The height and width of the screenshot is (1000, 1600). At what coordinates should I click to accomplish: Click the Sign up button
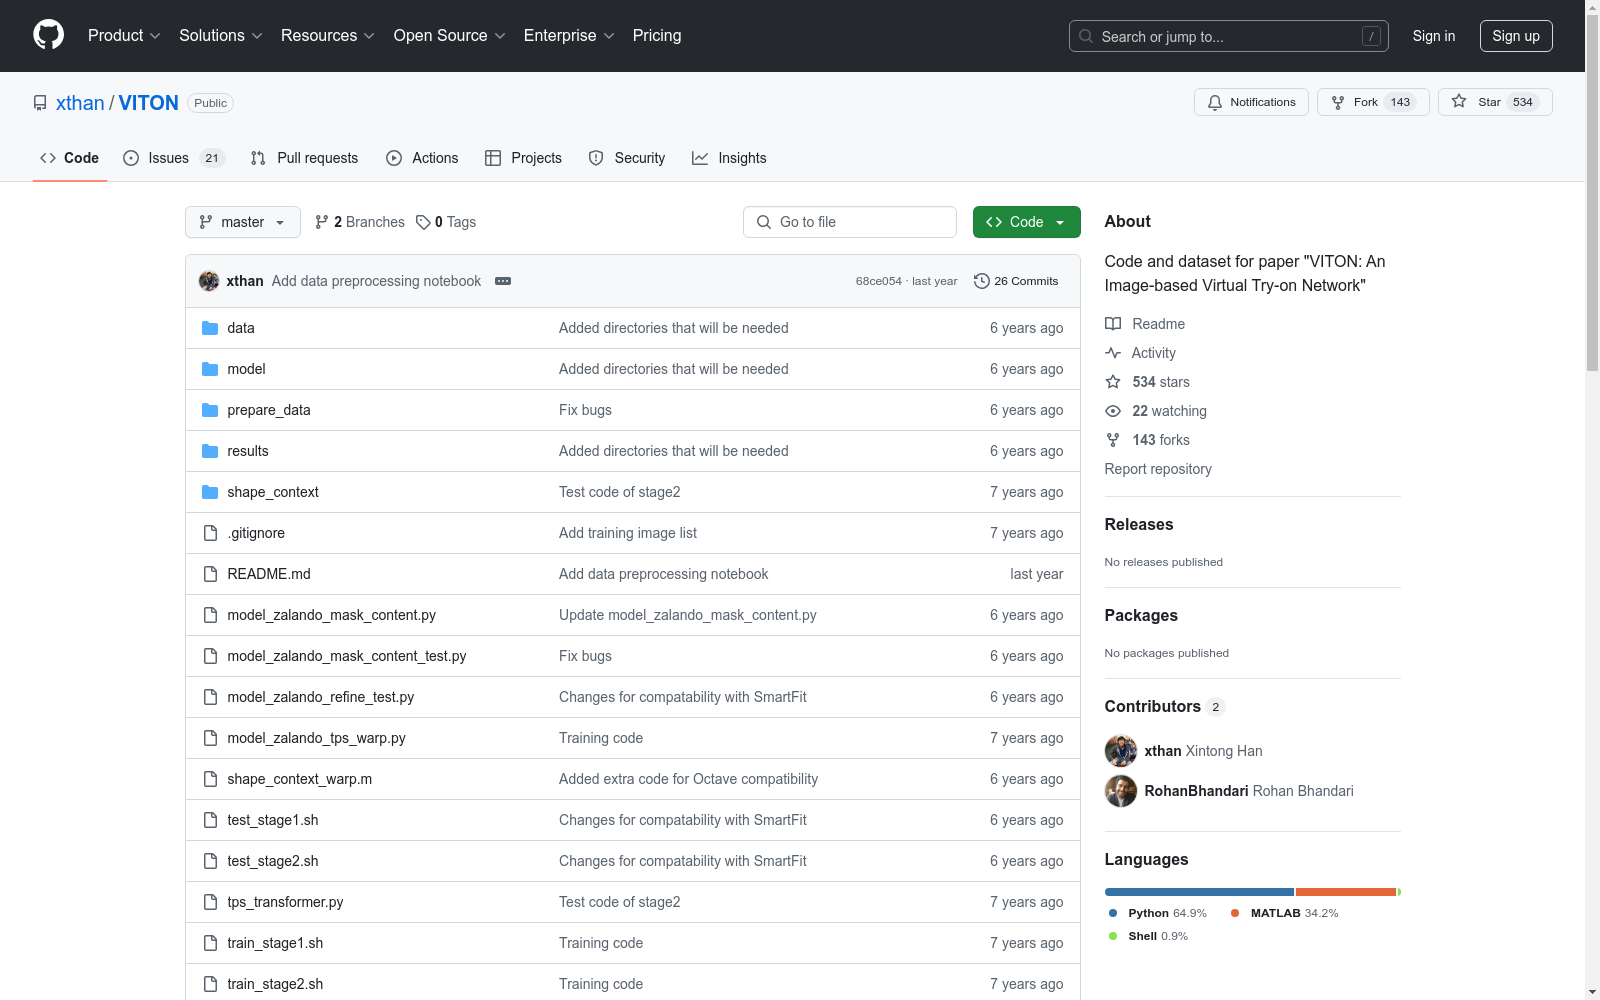[x=1516, y=36]
